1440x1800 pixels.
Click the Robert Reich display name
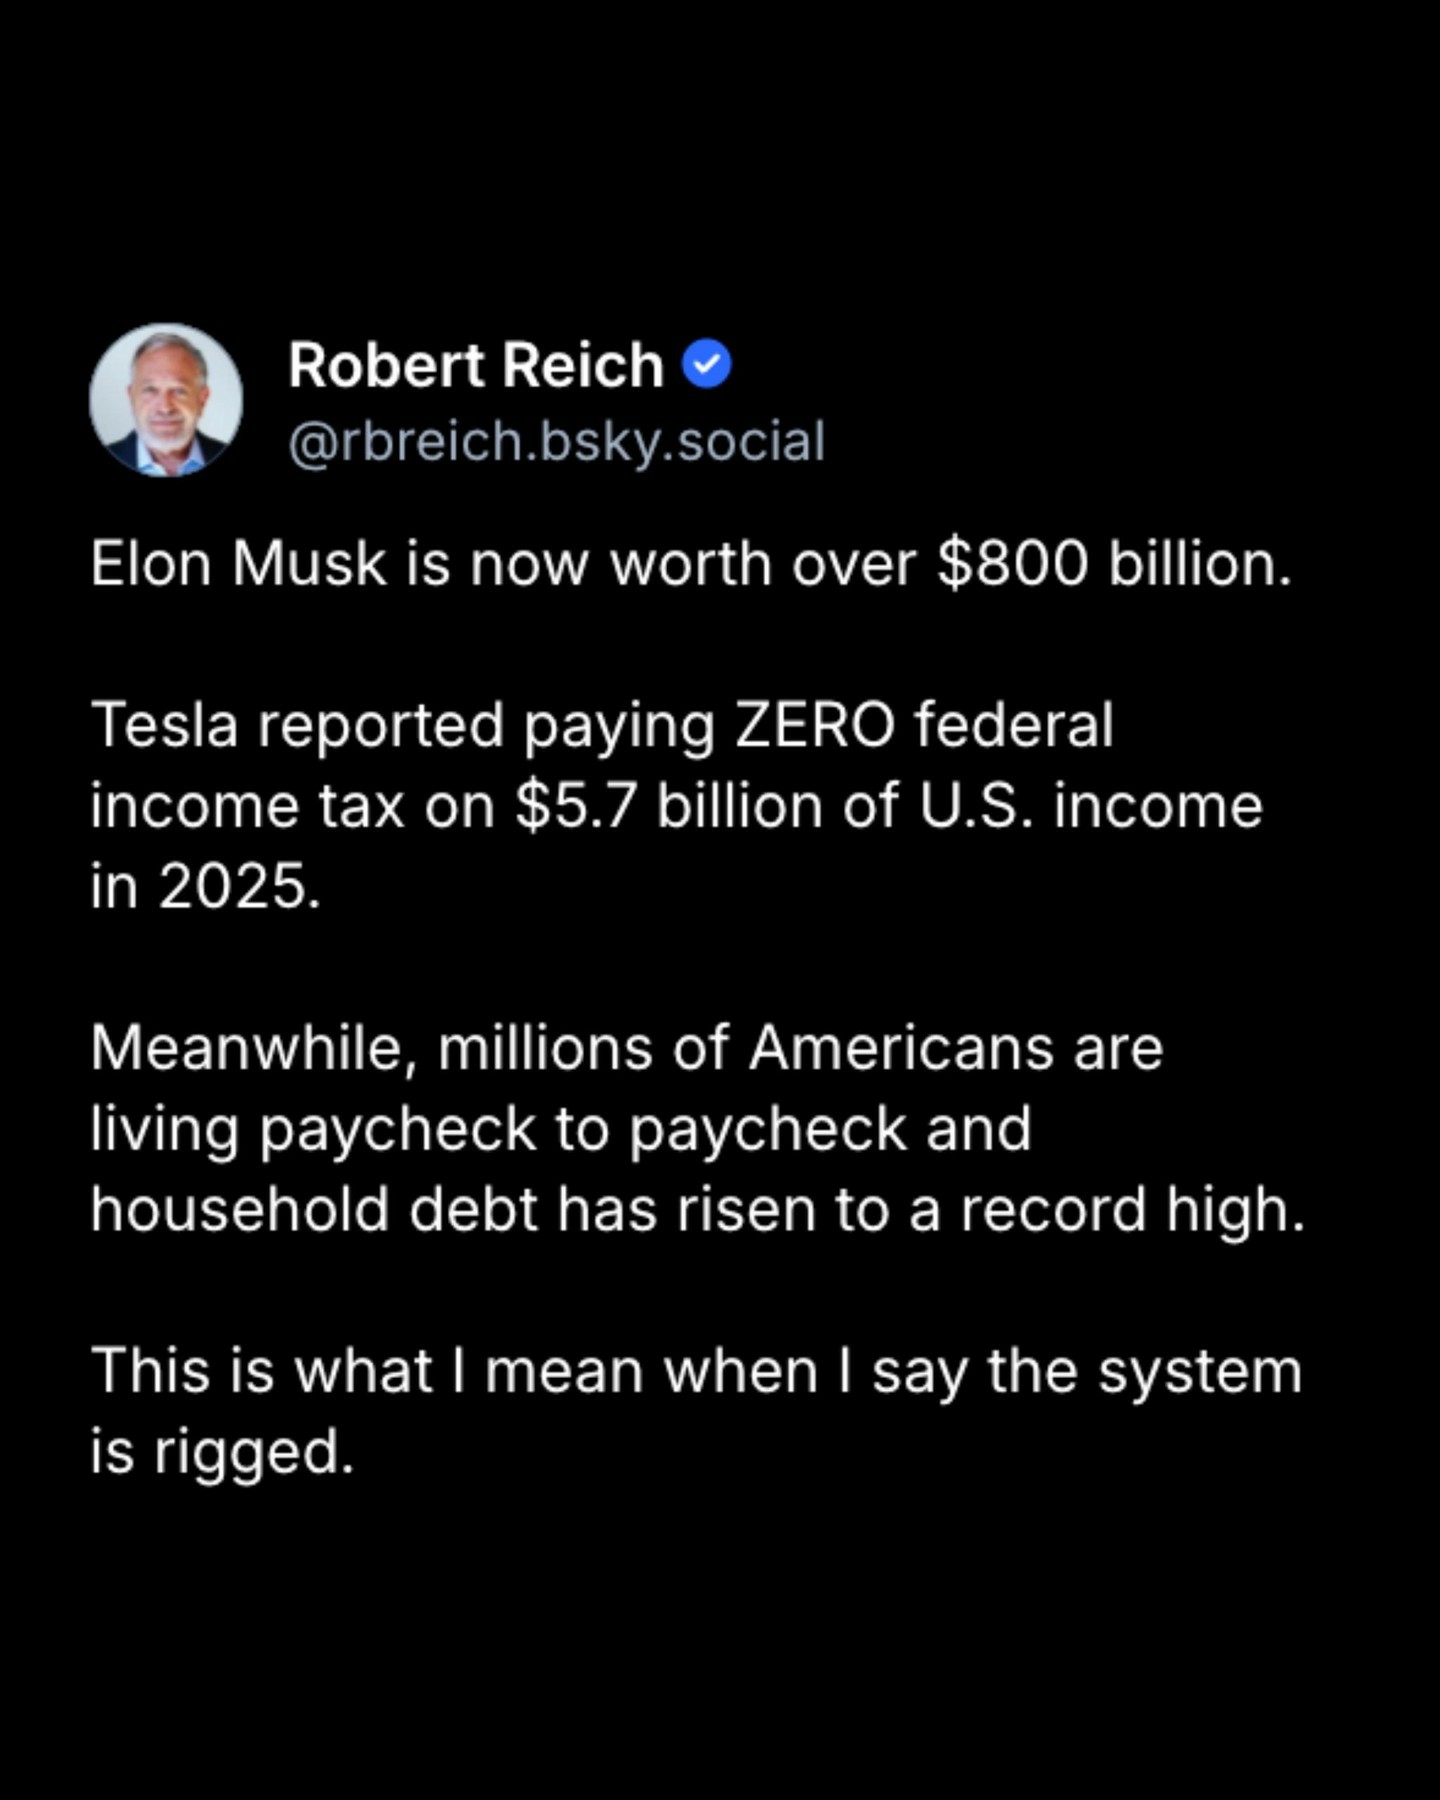[476, 365]
